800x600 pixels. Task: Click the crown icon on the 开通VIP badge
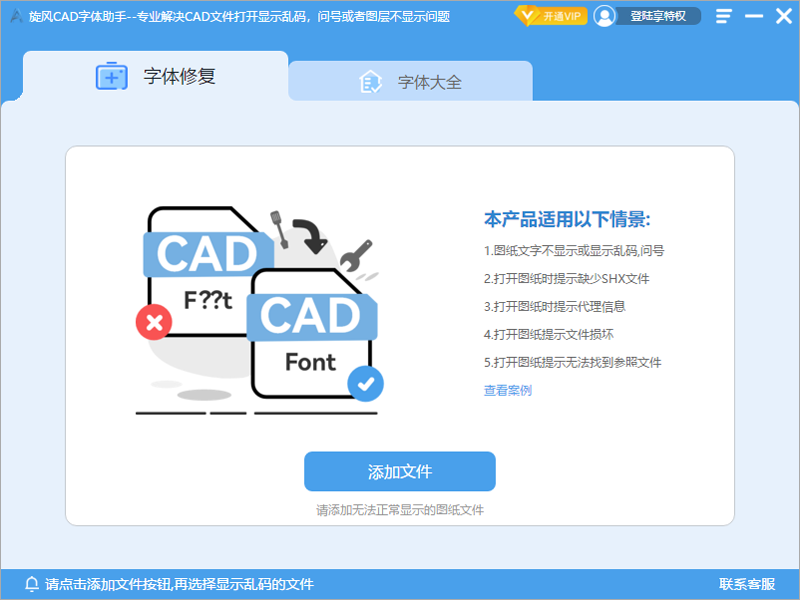pos(527,16)
